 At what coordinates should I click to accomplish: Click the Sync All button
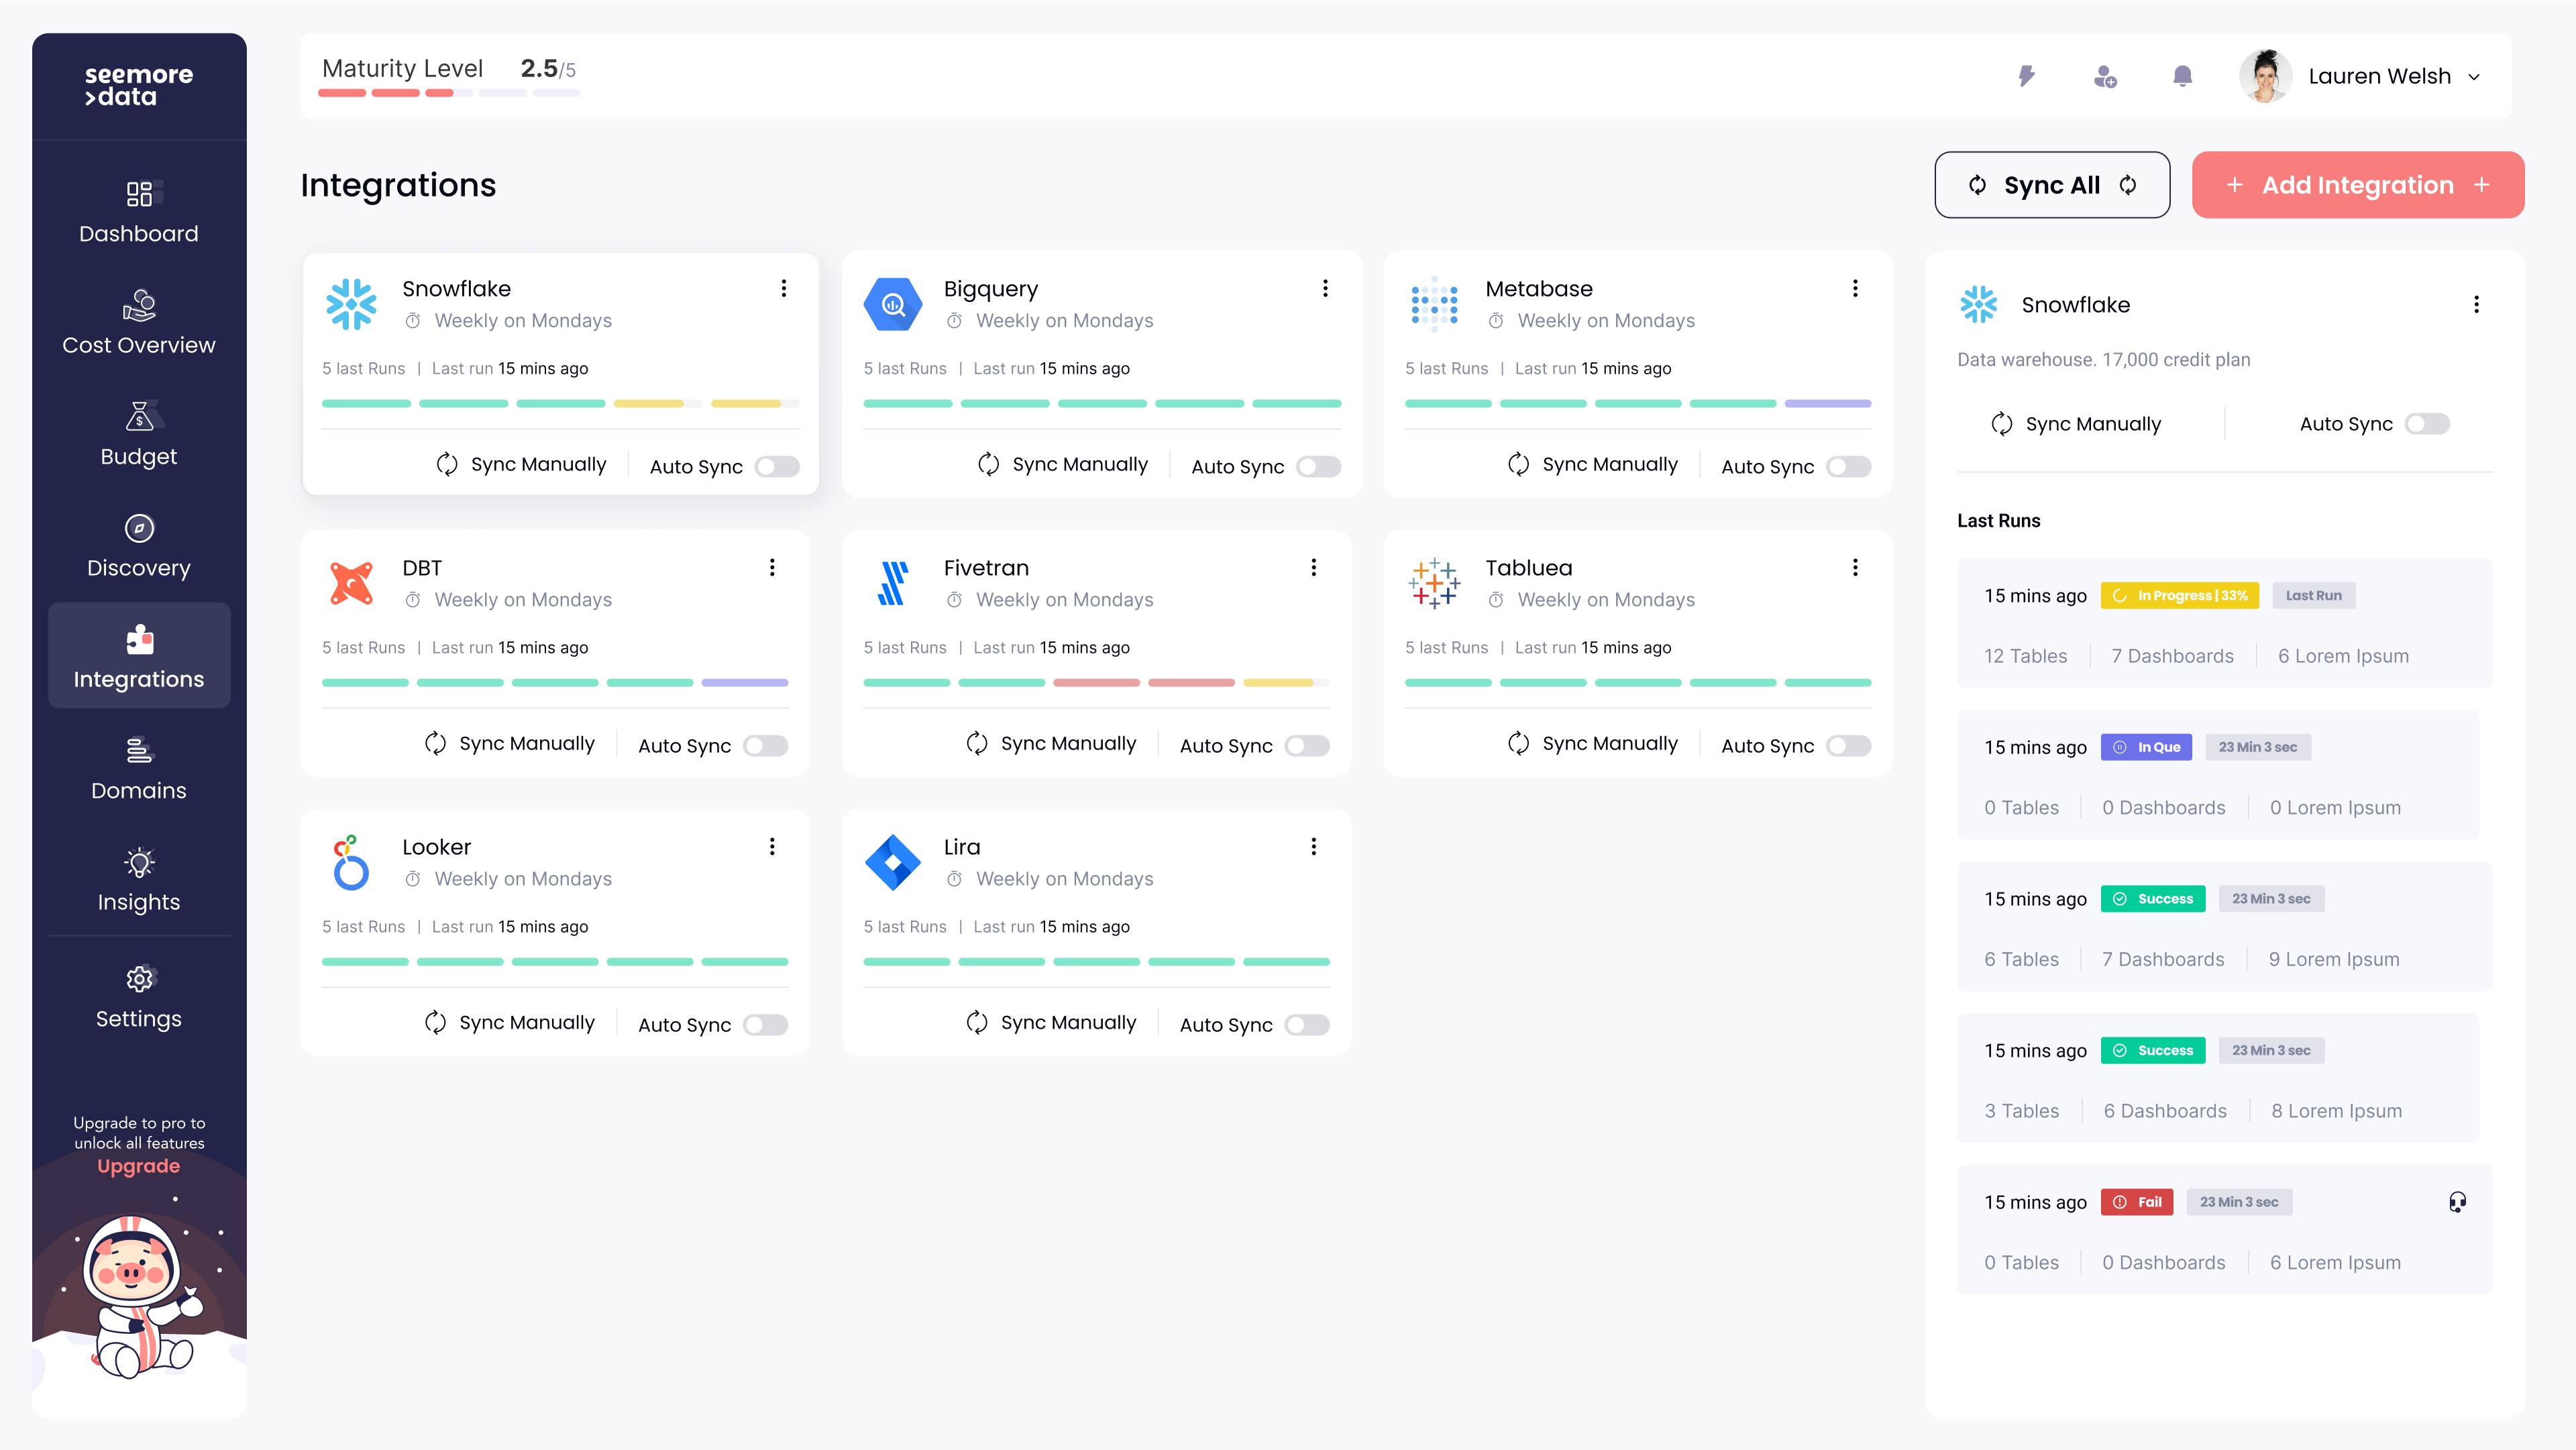(2052, 185)
